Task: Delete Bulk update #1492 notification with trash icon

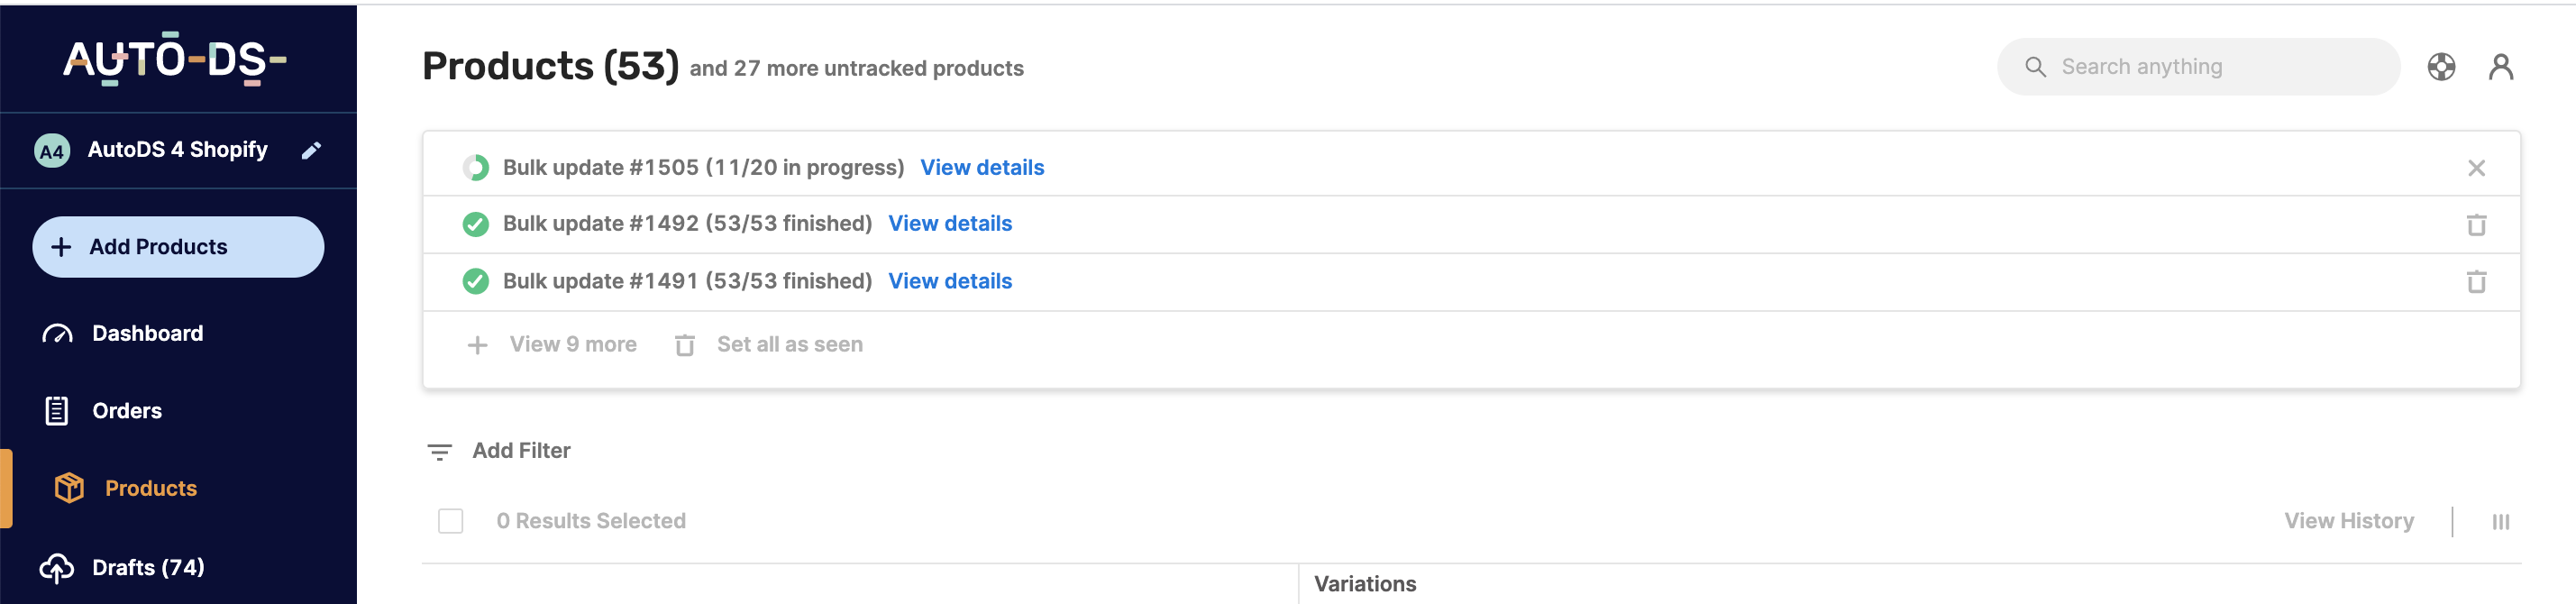Action: [2476, 225]
